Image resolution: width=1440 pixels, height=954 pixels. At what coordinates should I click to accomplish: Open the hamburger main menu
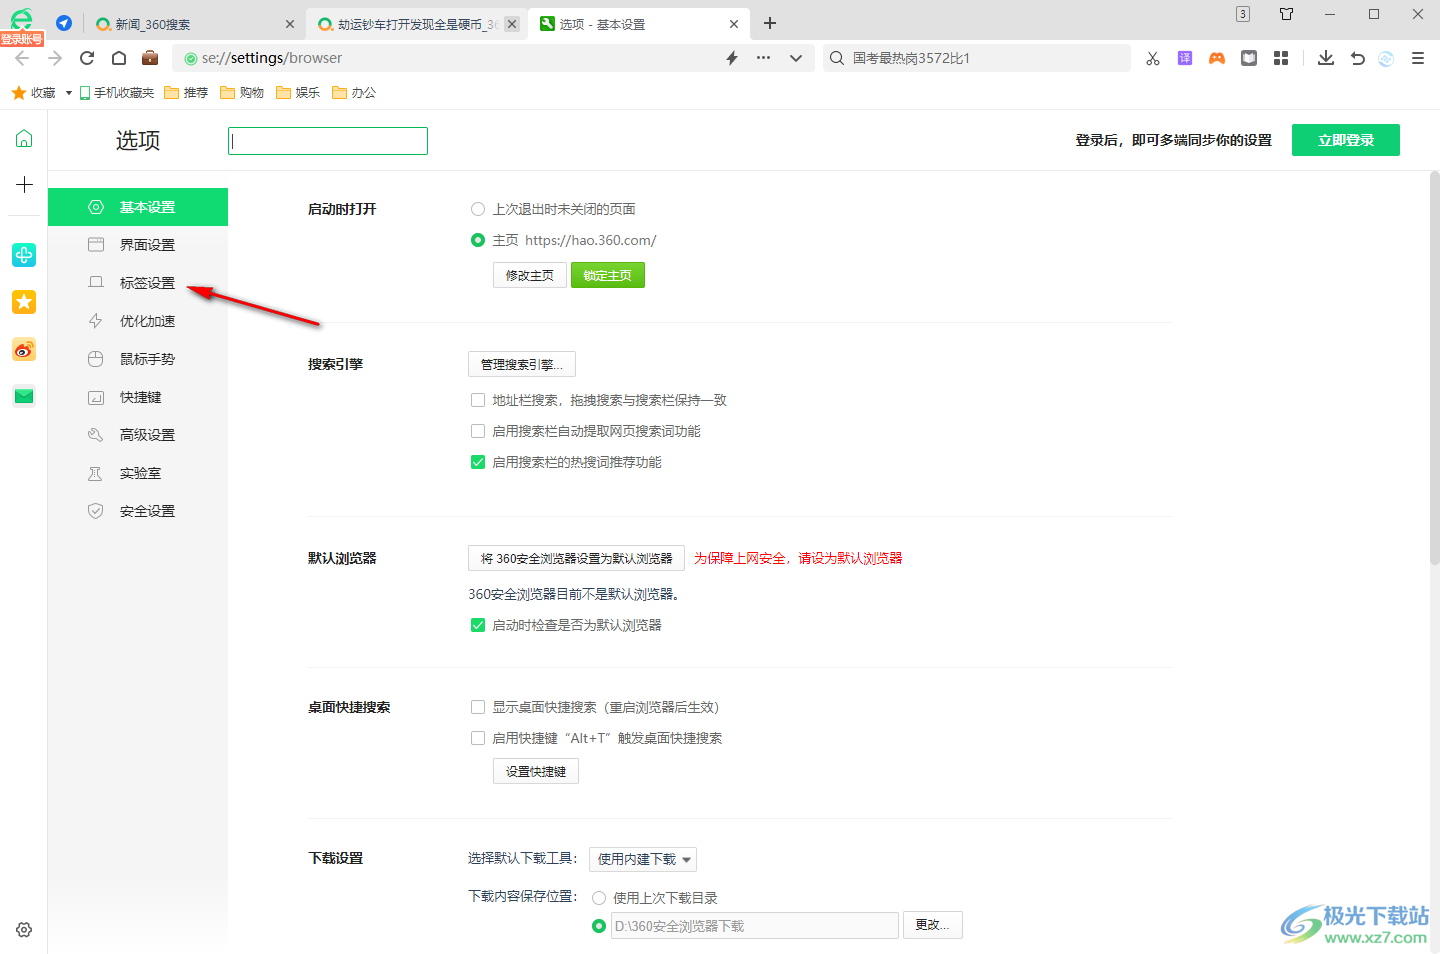tap(1418, 58)
